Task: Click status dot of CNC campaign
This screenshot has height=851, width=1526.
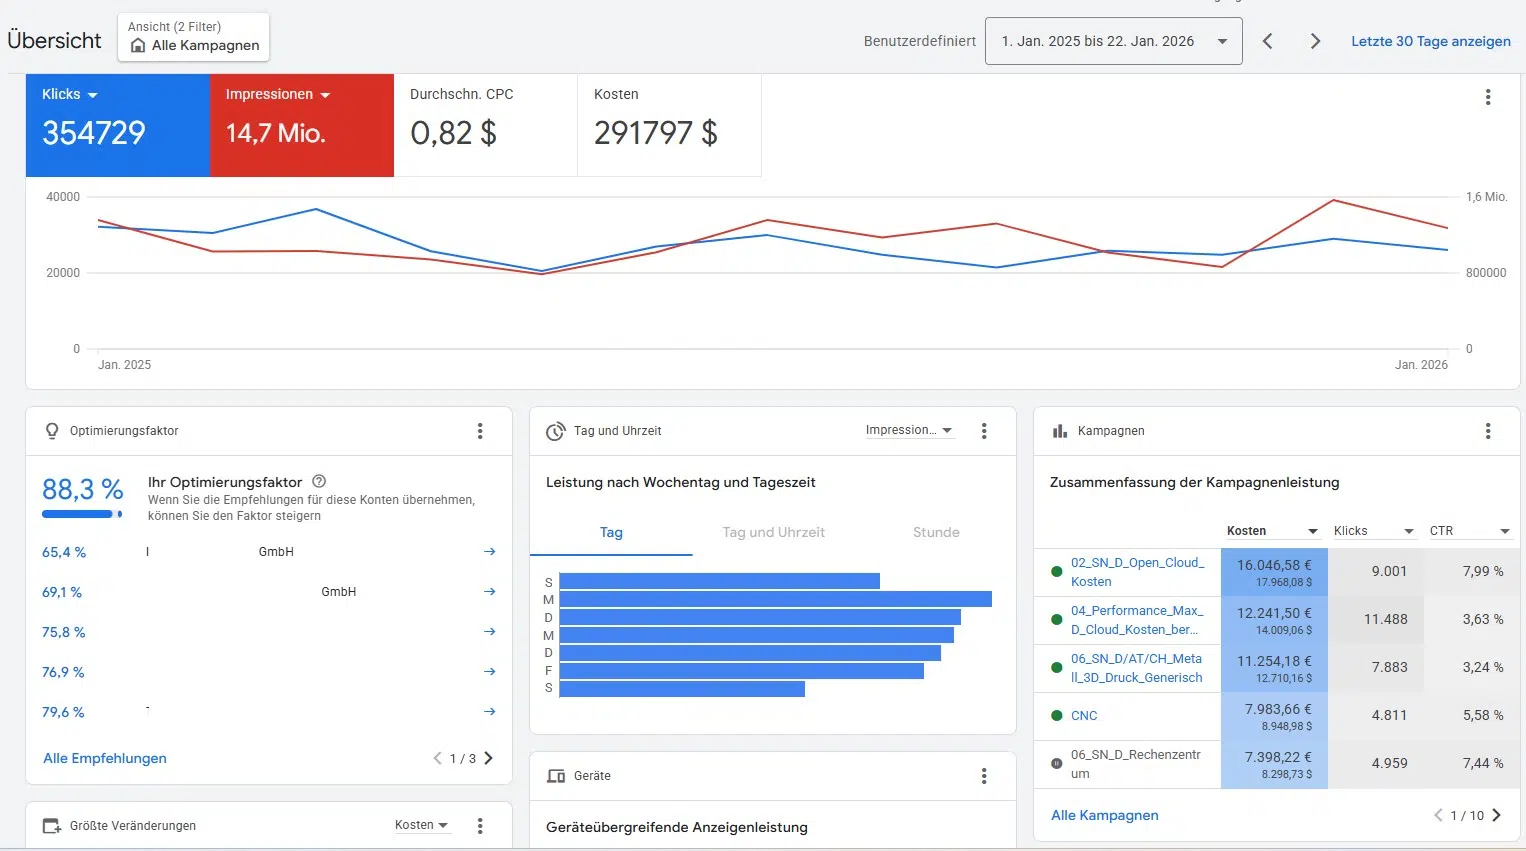Action: [x=1056, y=716]
